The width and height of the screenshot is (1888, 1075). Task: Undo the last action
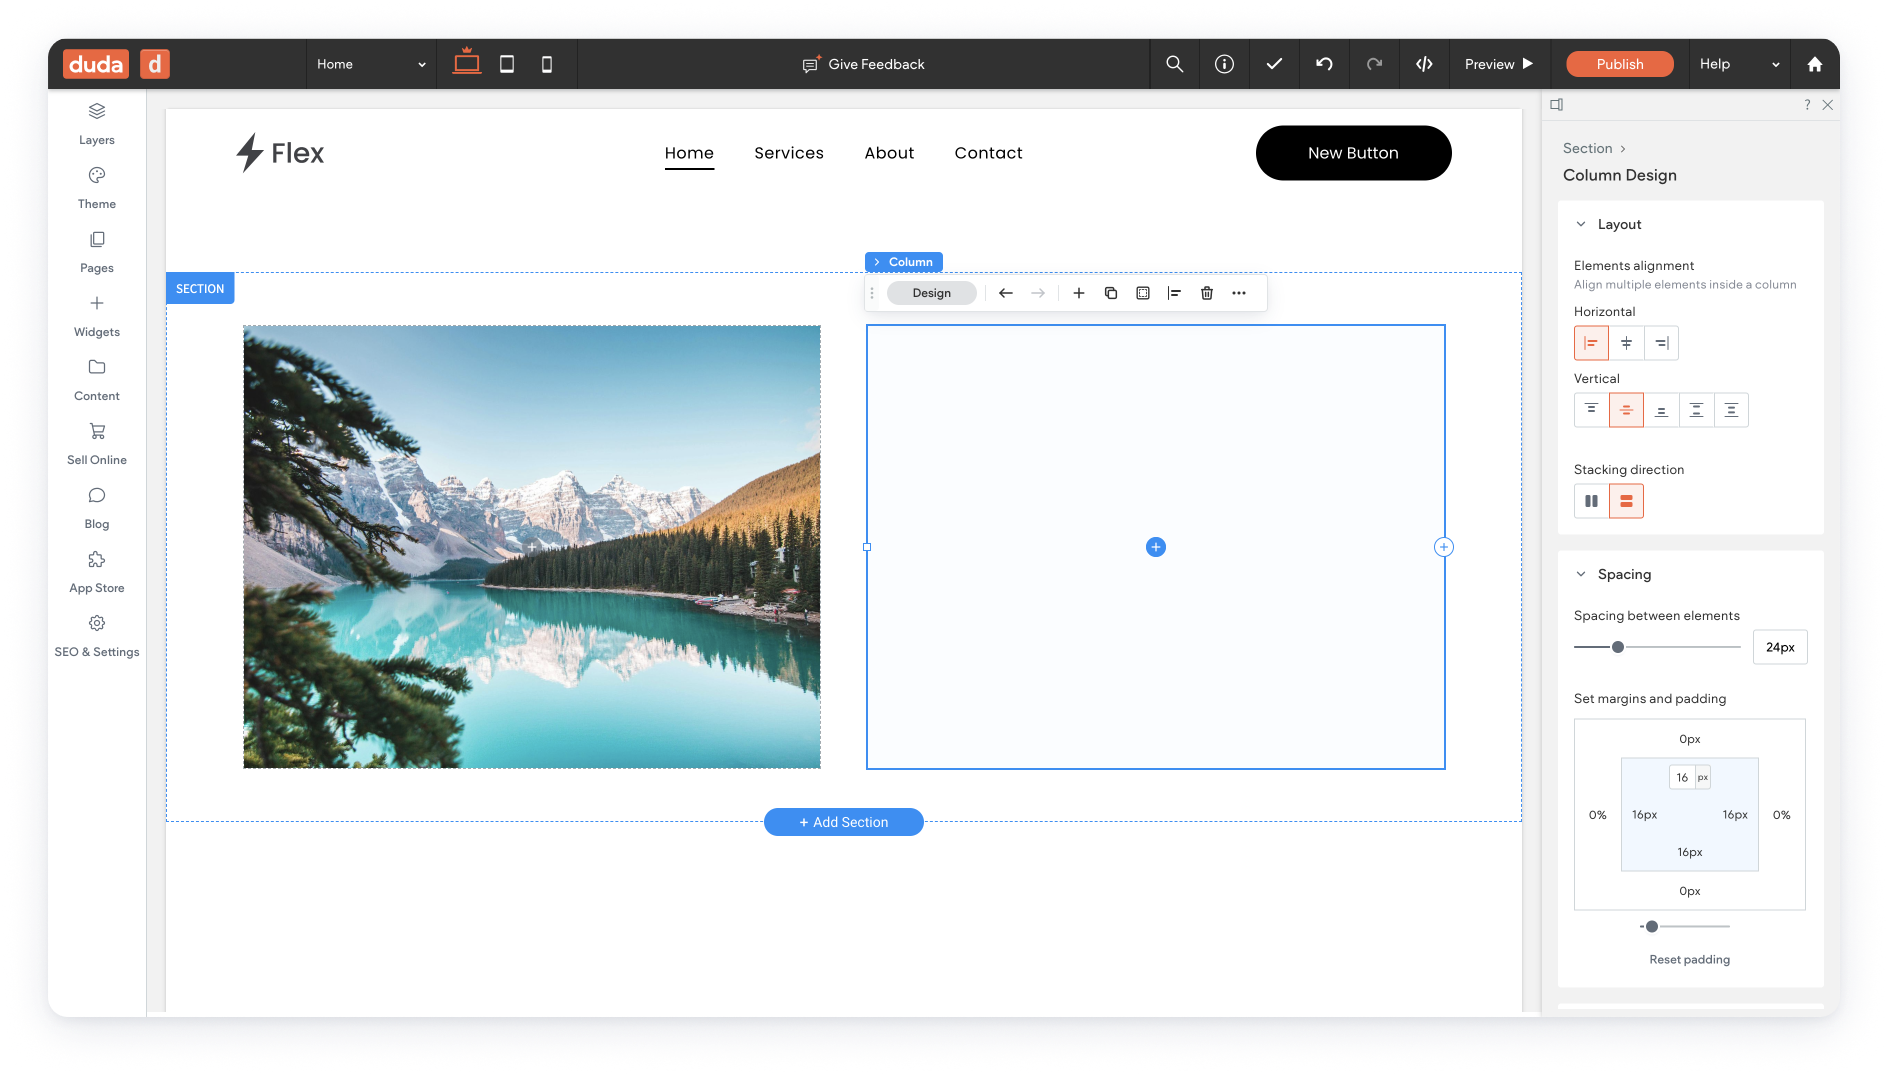(1324, 64)
